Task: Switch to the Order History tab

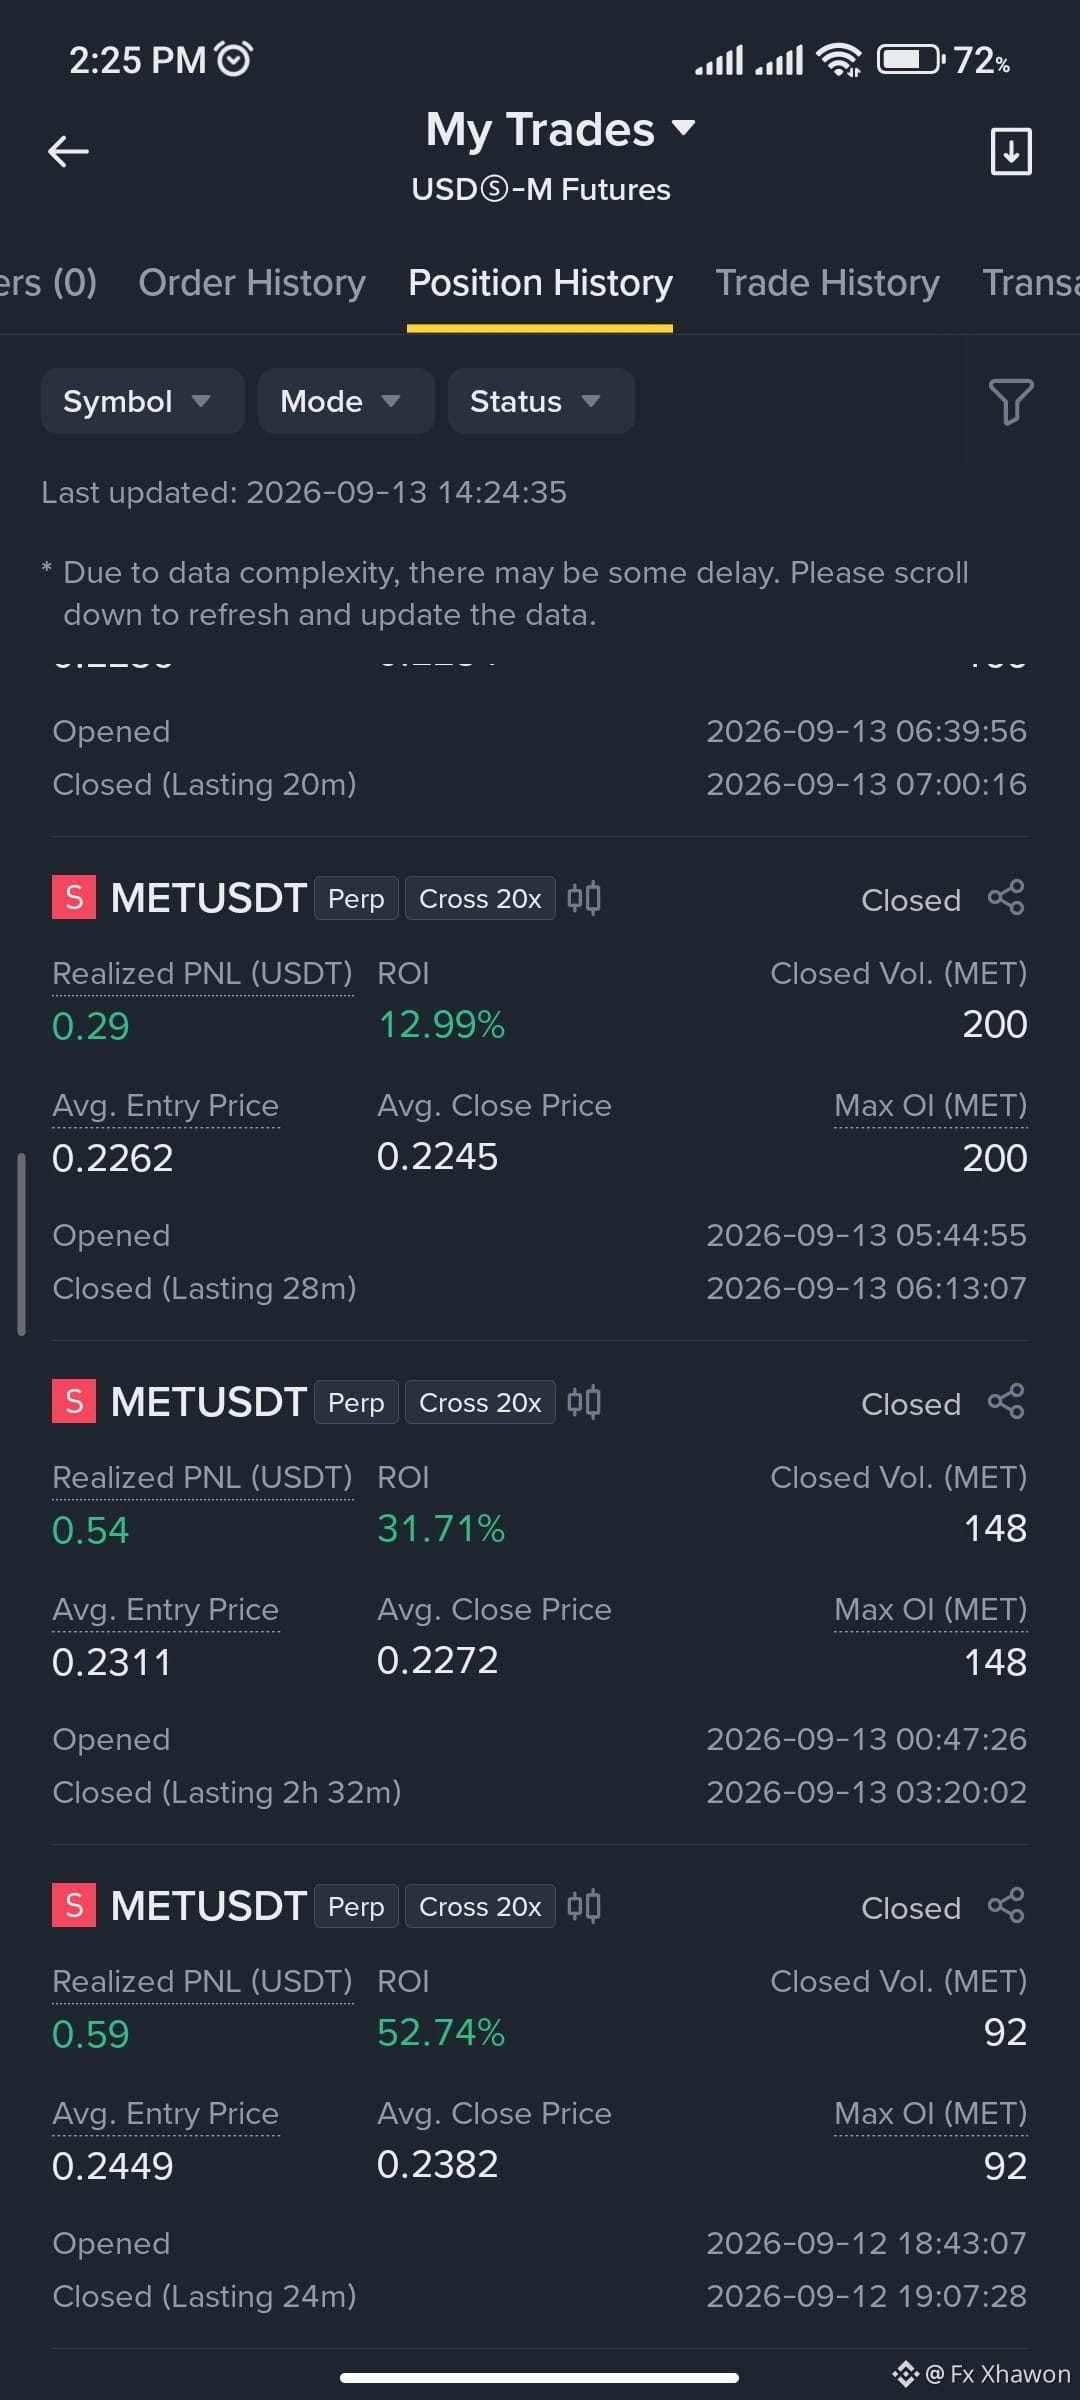Action: point(252,283)
